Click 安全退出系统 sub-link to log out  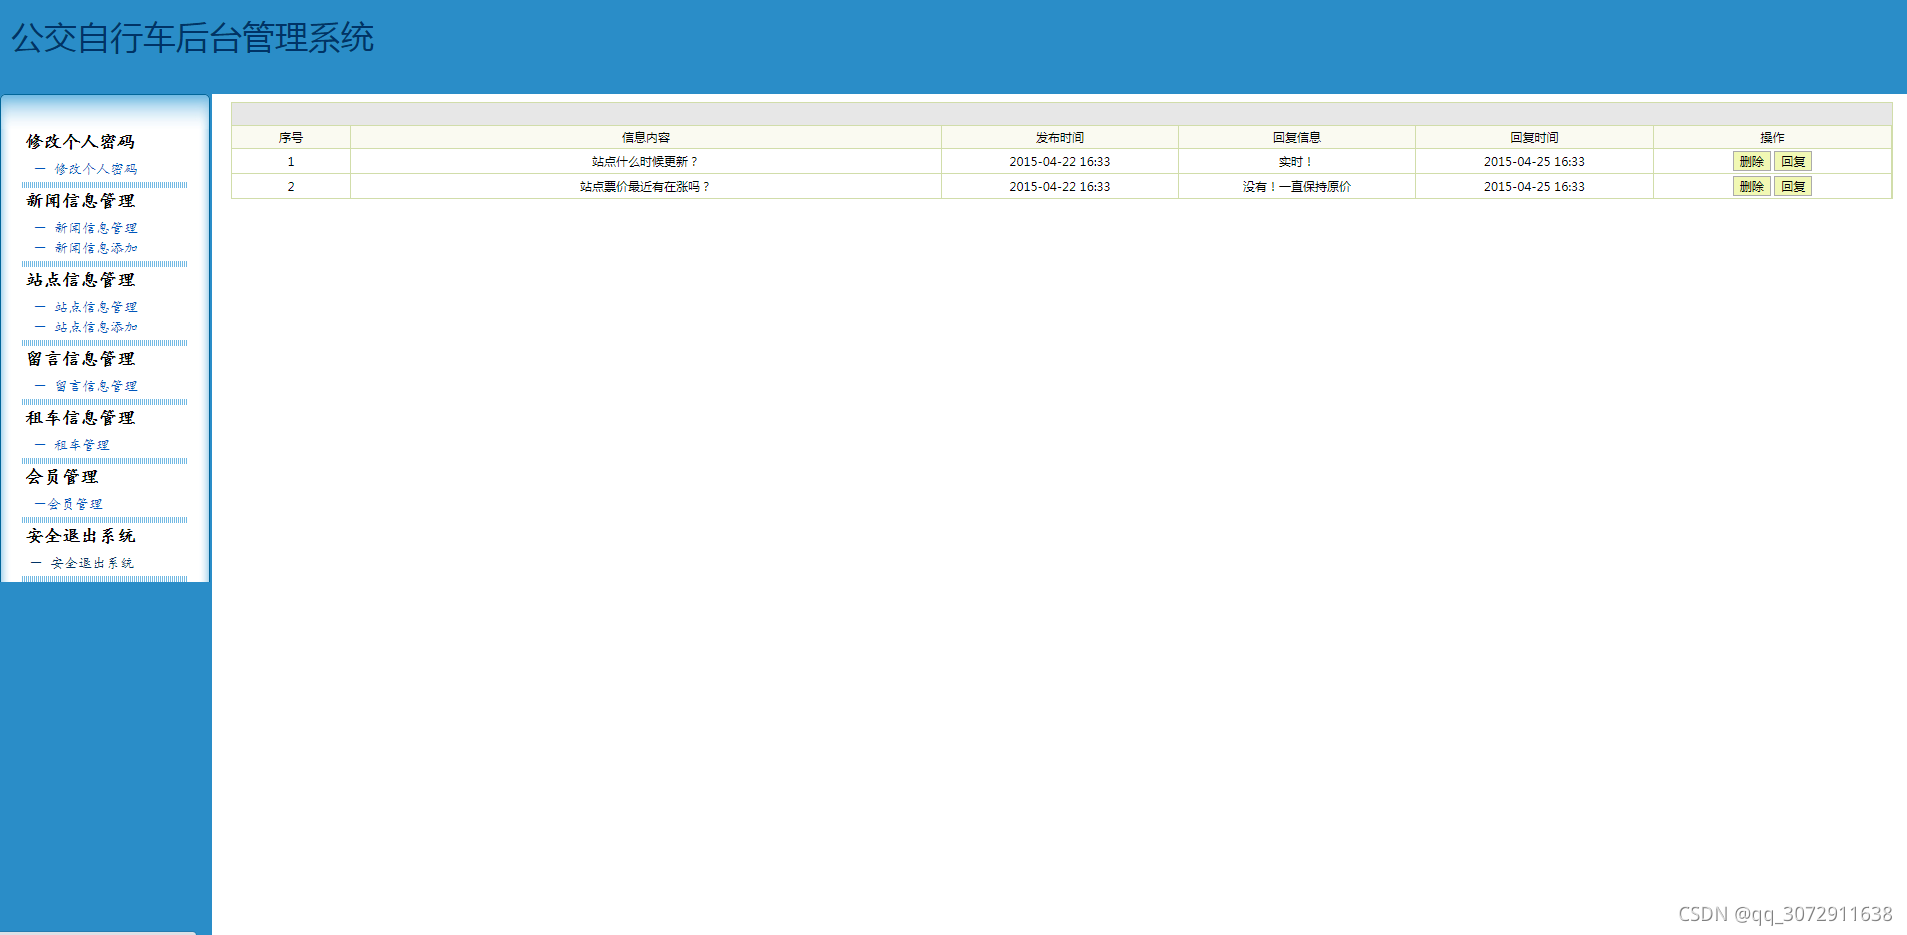click(x=92, y=563)
